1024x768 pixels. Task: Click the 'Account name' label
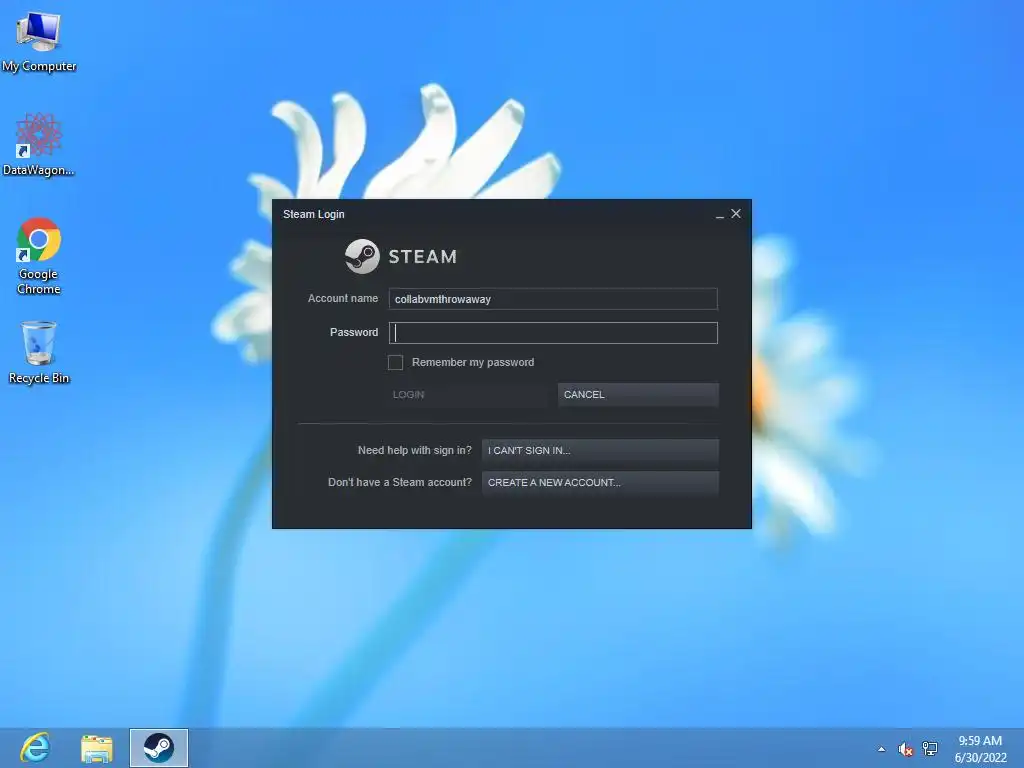343,298
